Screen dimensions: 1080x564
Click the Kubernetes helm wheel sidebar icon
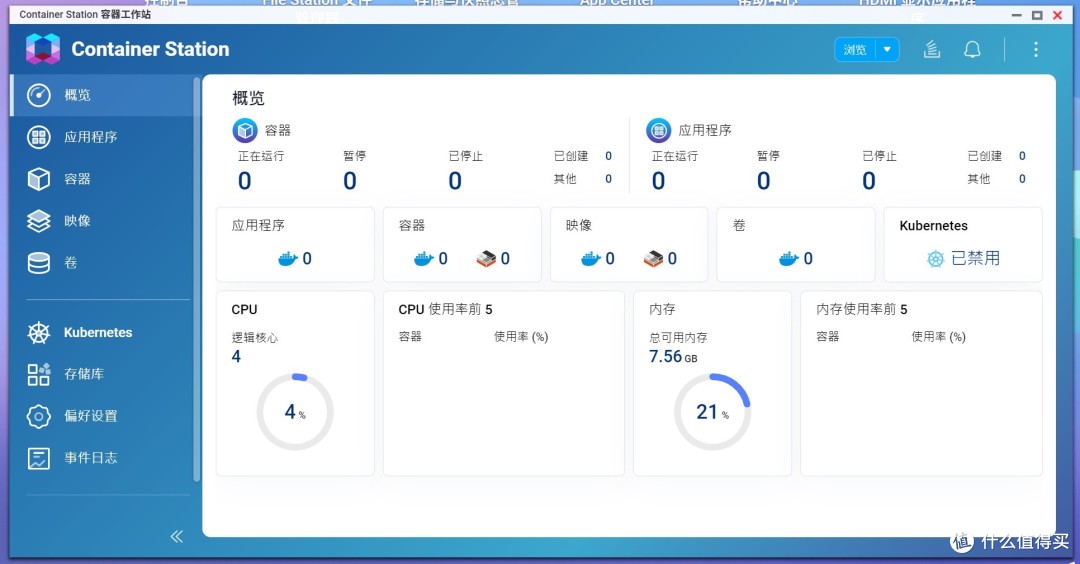39,333
